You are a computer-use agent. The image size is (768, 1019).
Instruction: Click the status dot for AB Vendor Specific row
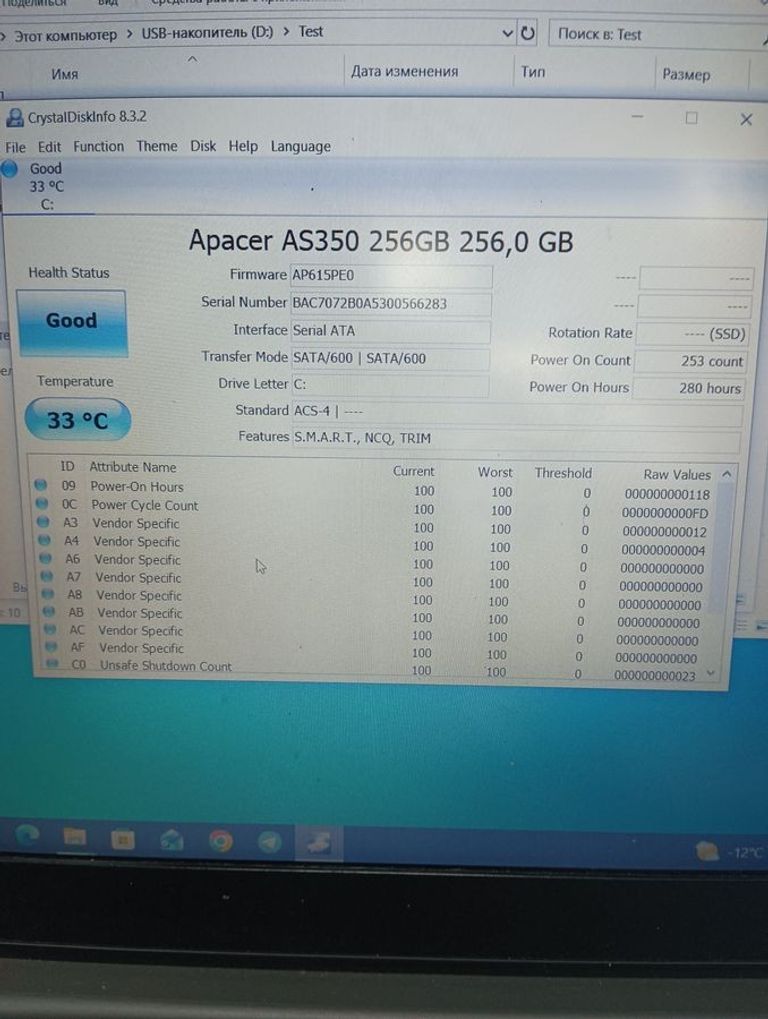pyautogui.click(x=49, y=612)
